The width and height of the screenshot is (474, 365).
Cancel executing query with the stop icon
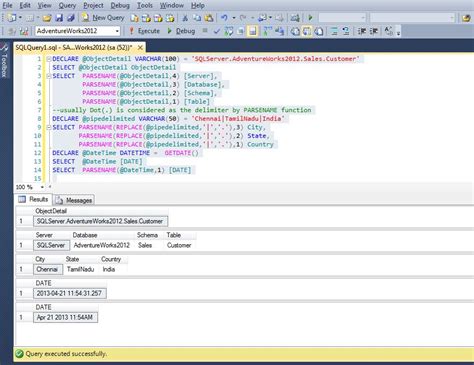[205, 31]
